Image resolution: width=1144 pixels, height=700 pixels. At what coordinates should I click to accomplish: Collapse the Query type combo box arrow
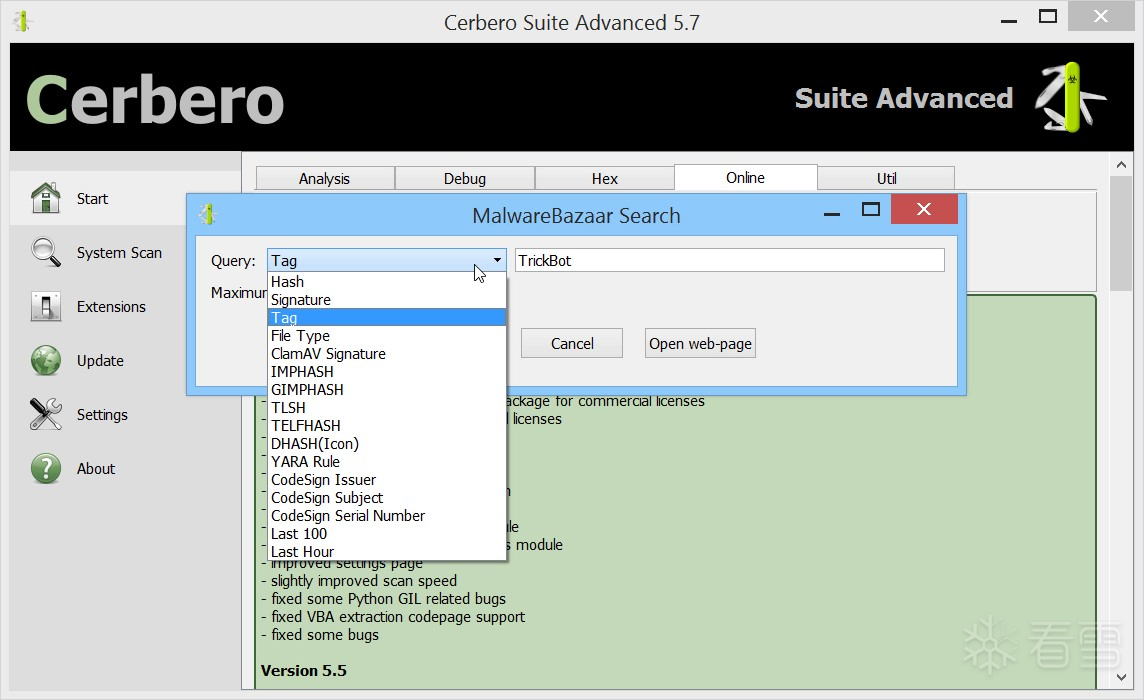(x=497, y=260)
